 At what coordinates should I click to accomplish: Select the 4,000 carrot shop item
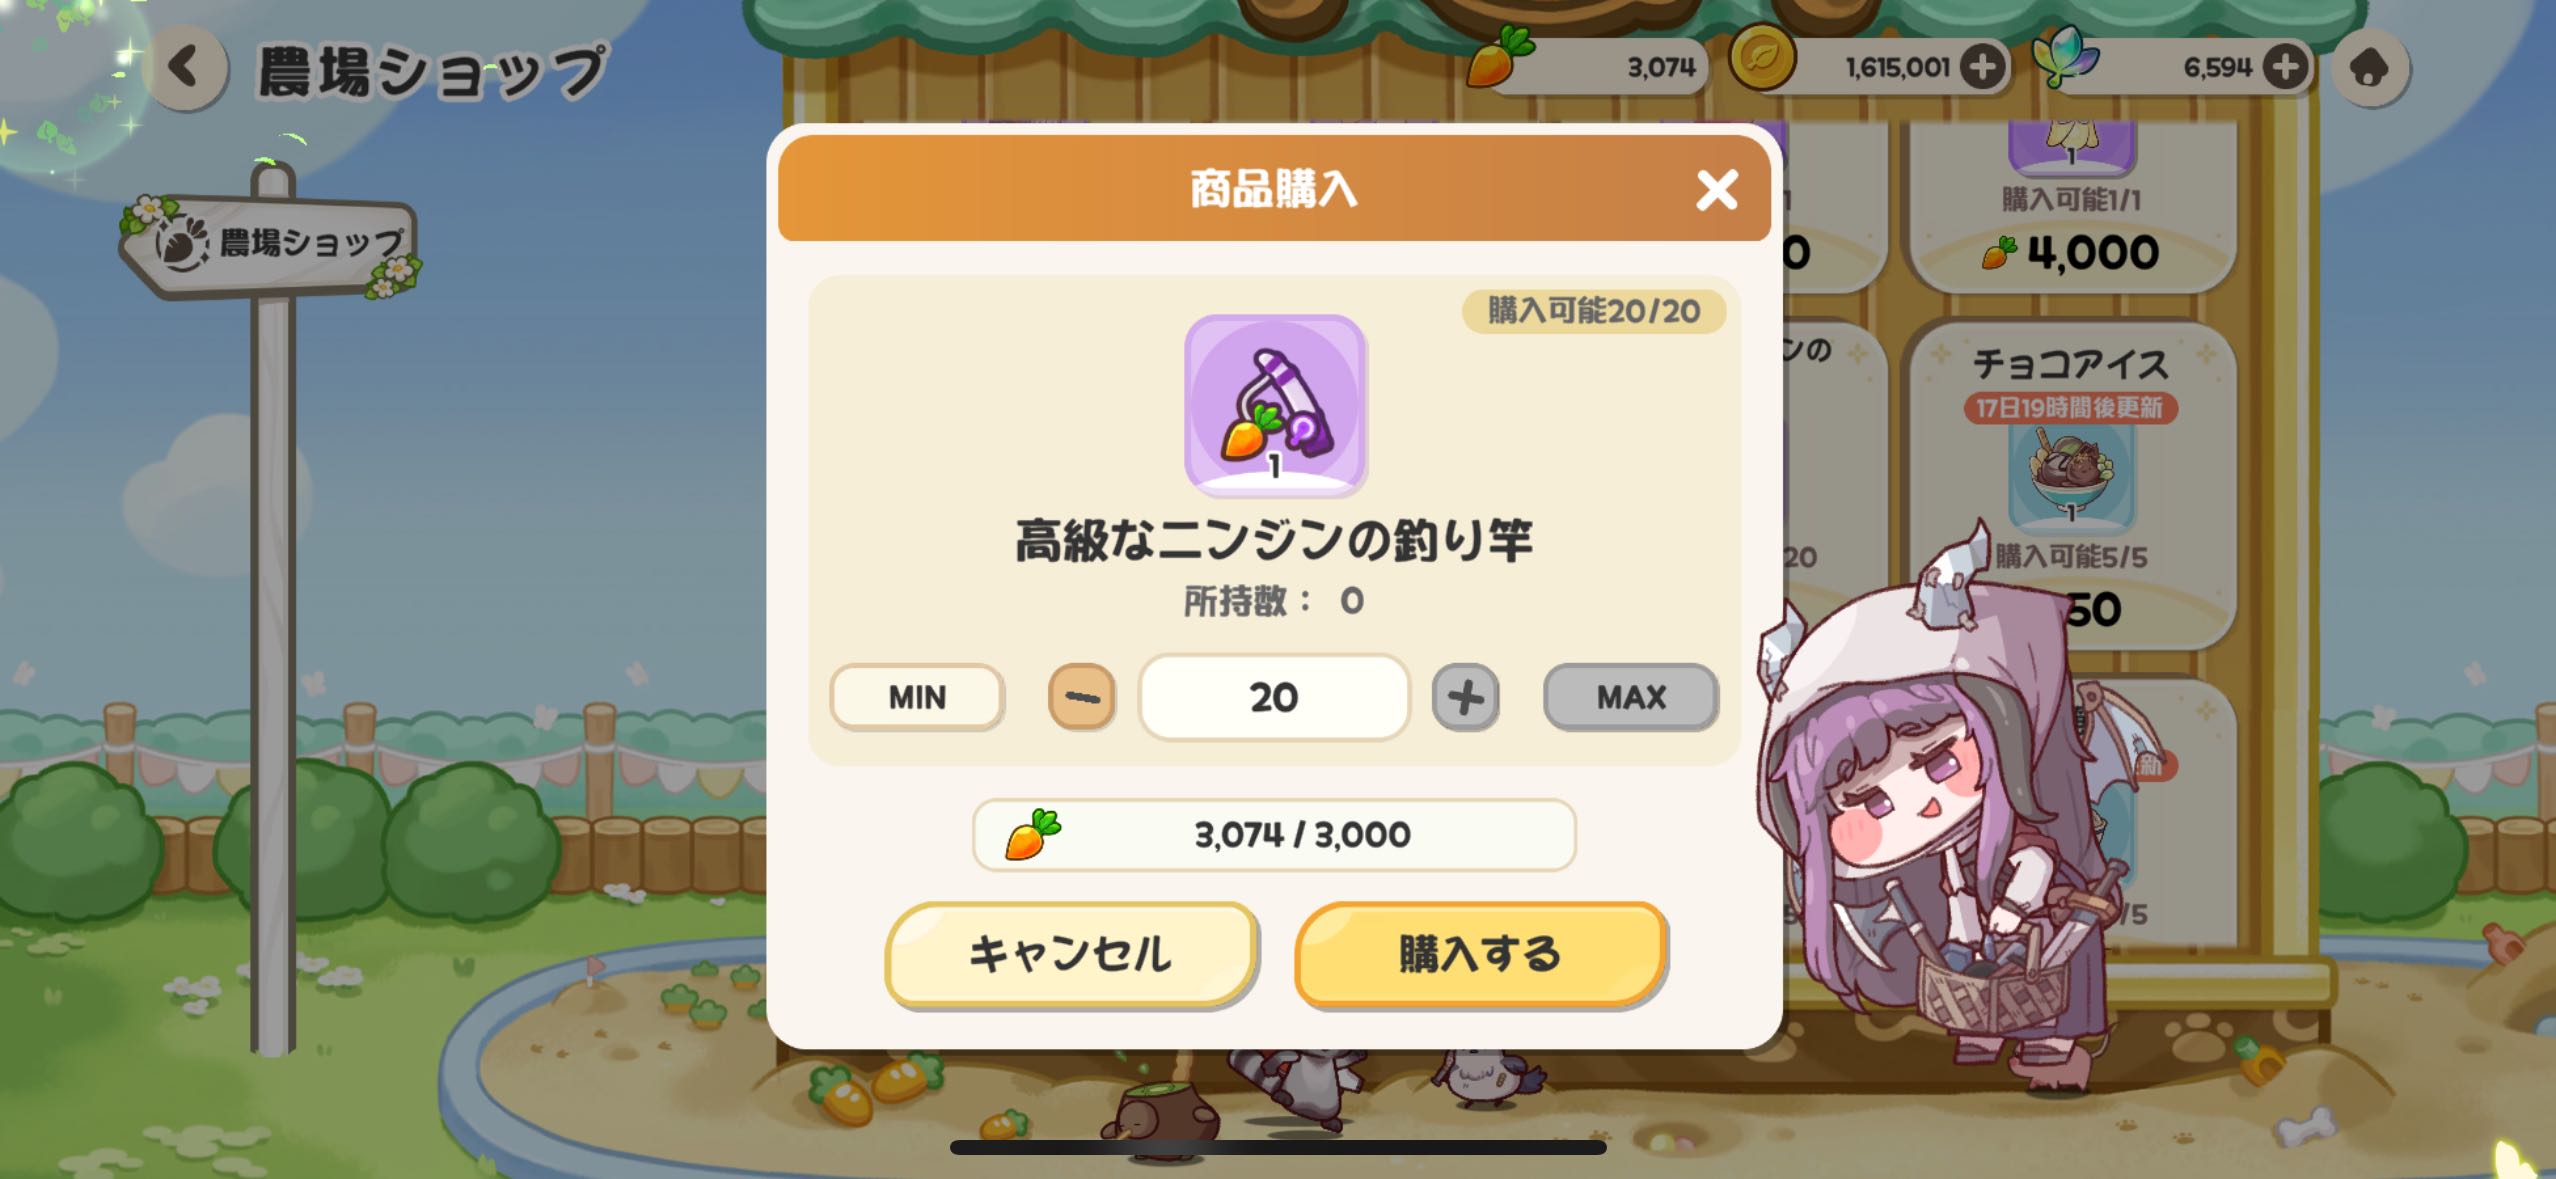pyautogui.click(x=2071, y=205)
